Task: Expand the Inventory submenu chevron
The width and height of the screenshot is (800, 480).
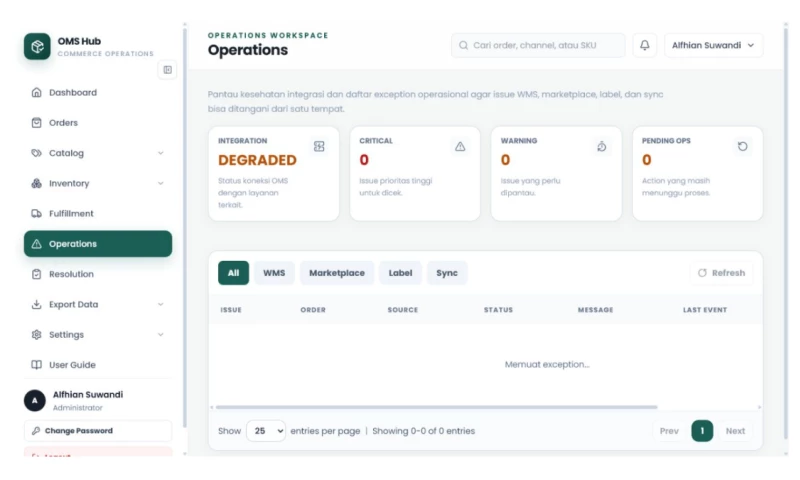Action: [161, 183]
